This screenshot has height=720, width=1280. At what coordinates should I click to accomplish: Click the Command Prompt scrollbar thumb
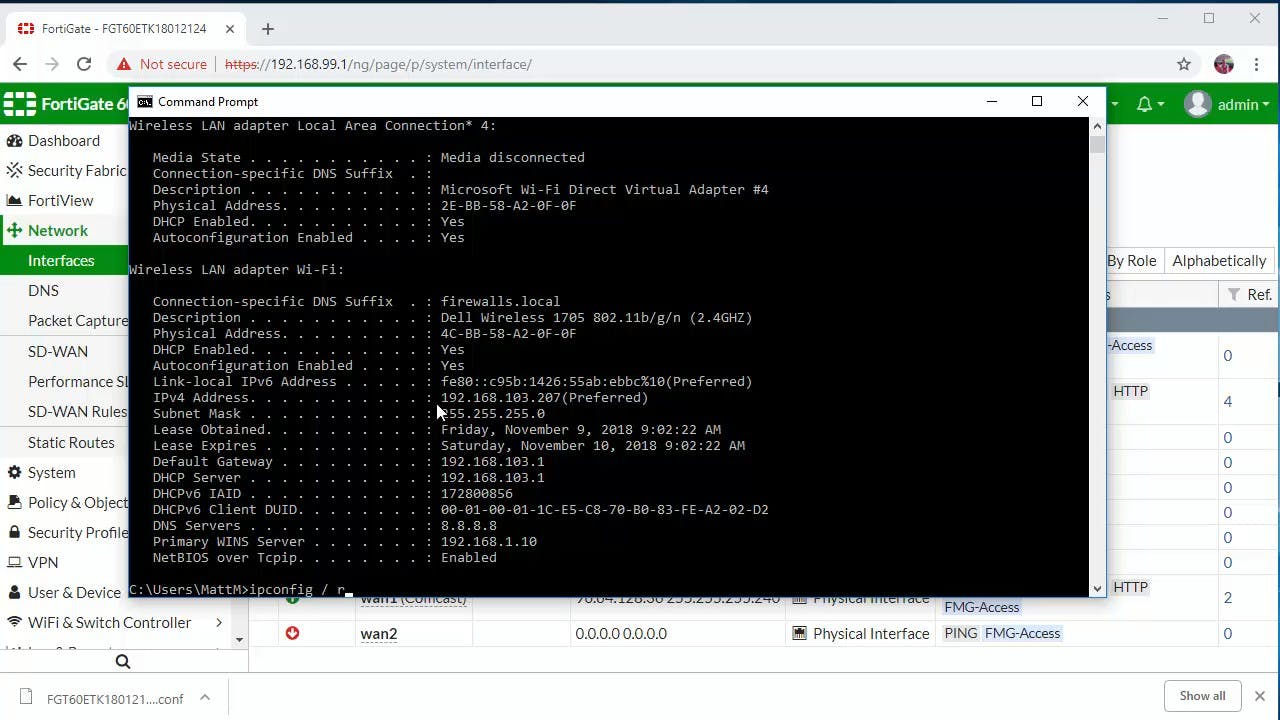(x=1097, y=145)
